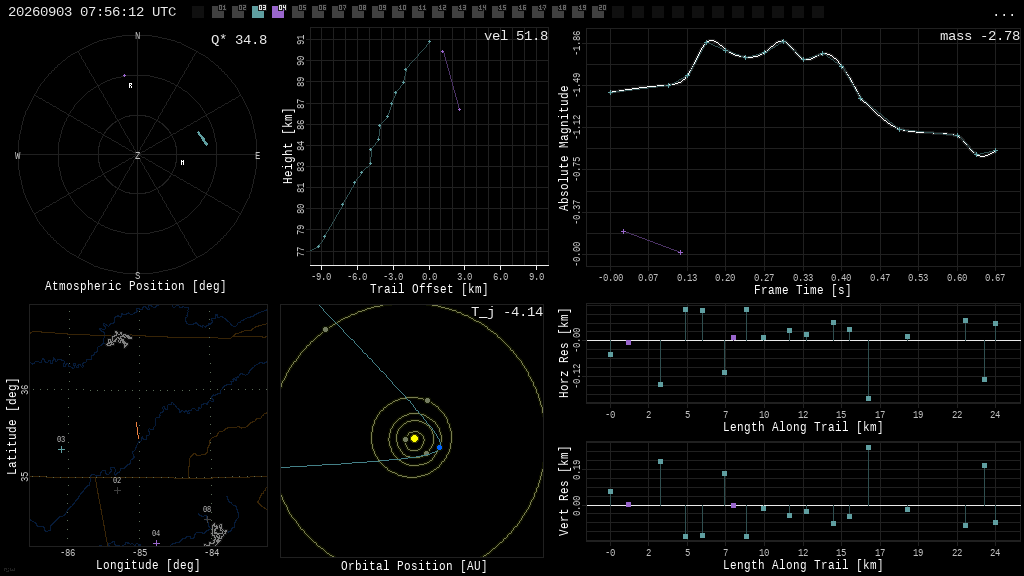The width and height of the screenshot is (1024, 576).
Task: Select station box 02 in top bar
Action: click(x=238, y=12)
